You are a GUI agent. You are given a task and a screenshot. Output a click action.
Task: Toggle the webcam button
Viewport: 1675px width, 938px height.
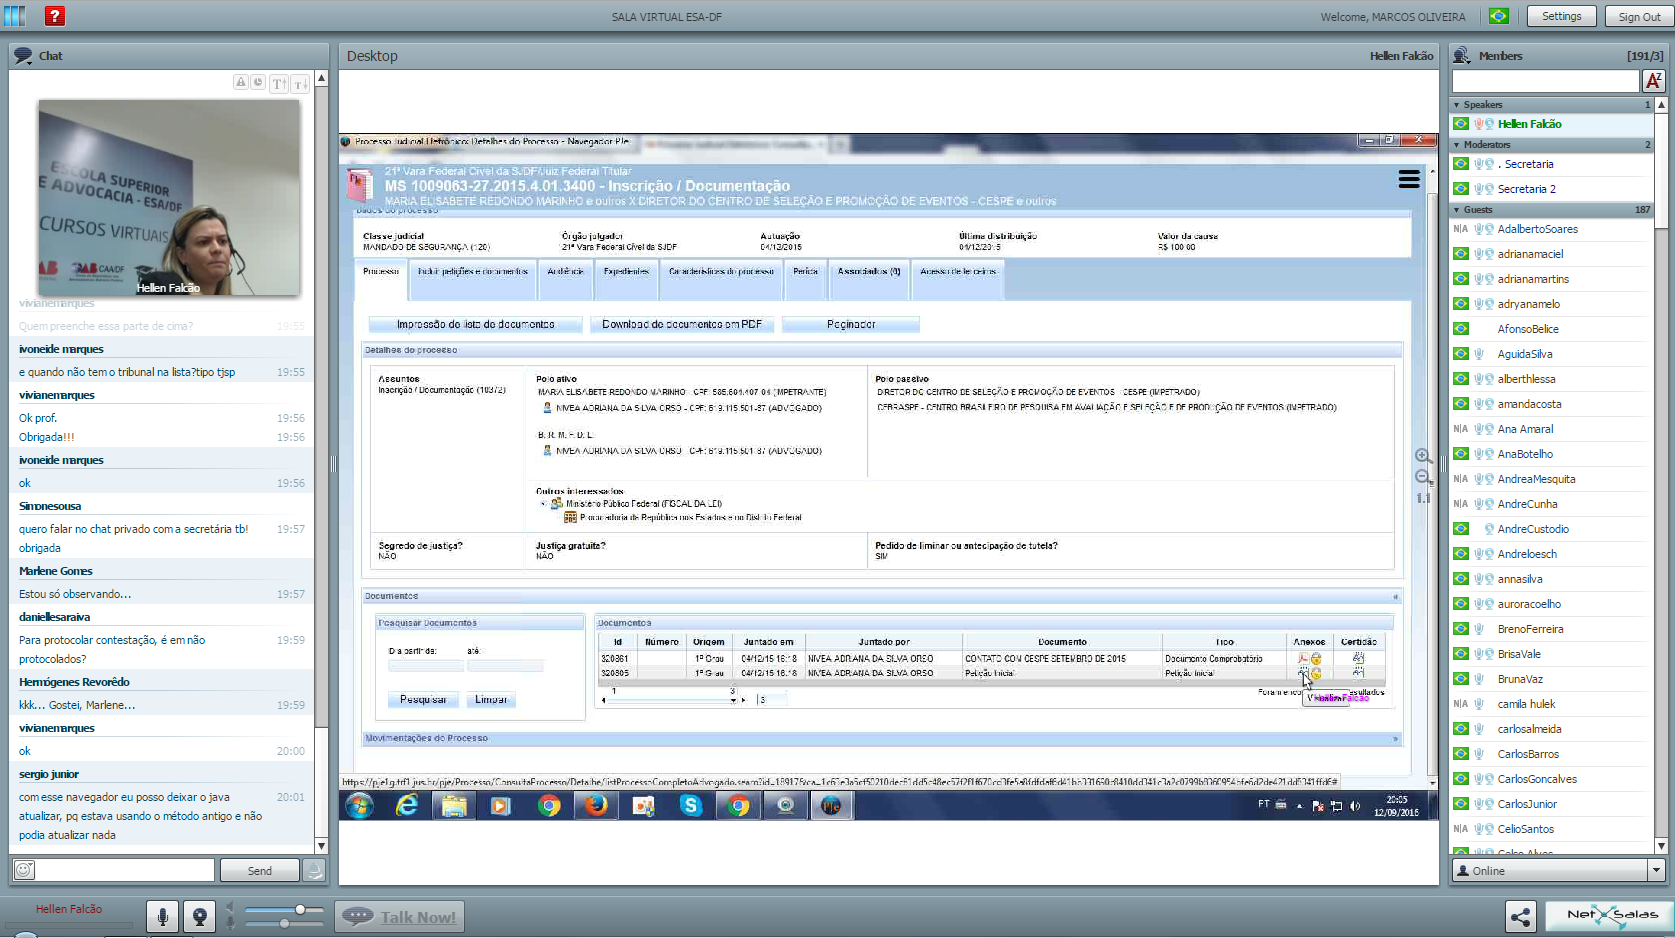click(200, 916)
